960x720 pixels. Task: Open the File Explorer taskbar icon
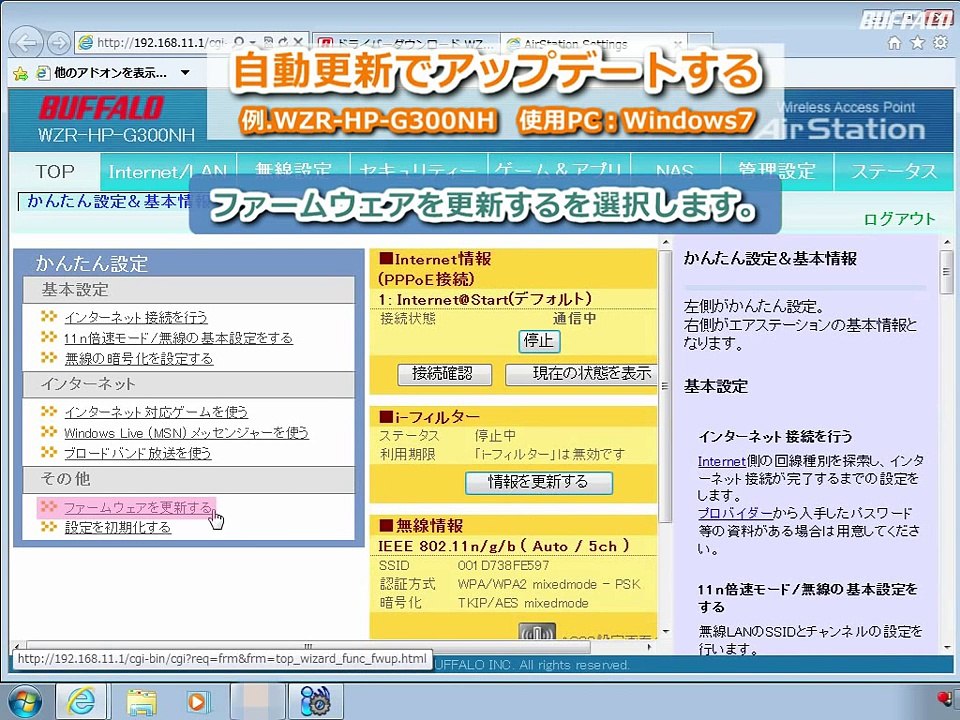pos(141,702)
